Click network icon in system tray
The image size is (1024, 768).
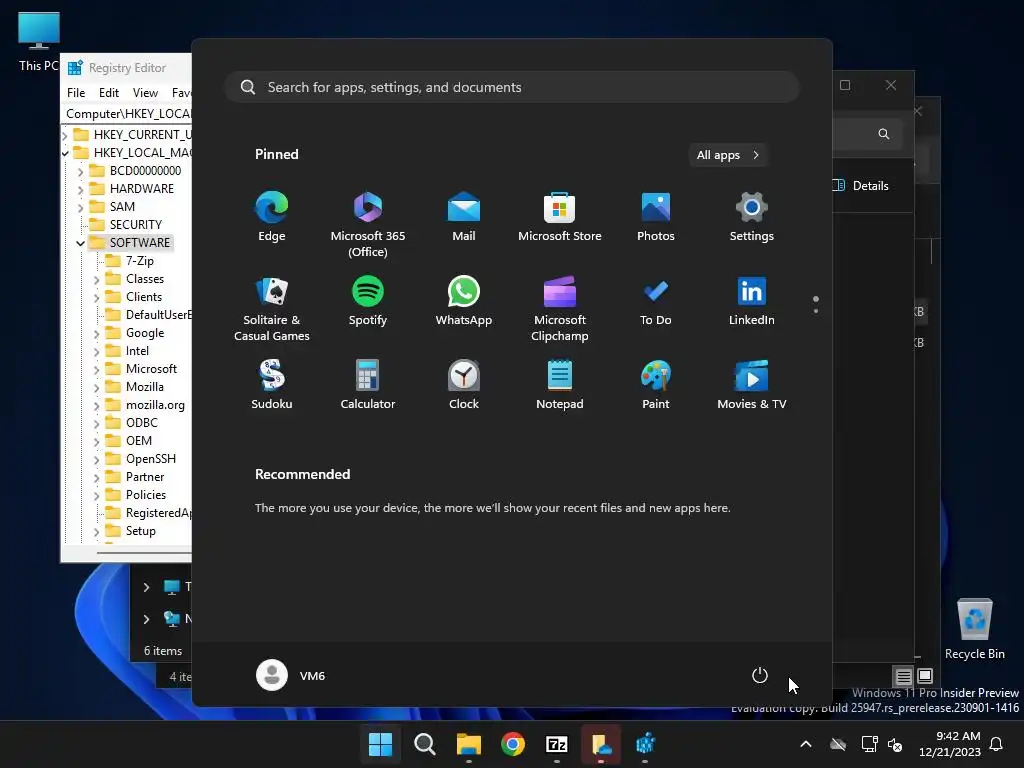coord(869,744)
